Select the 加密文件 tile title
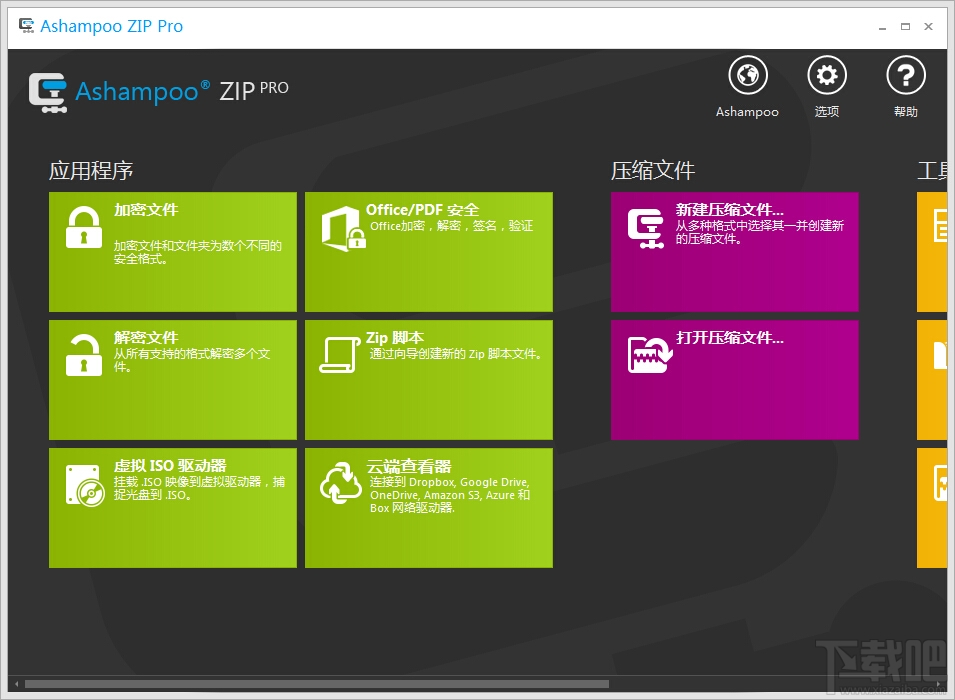 146,210
